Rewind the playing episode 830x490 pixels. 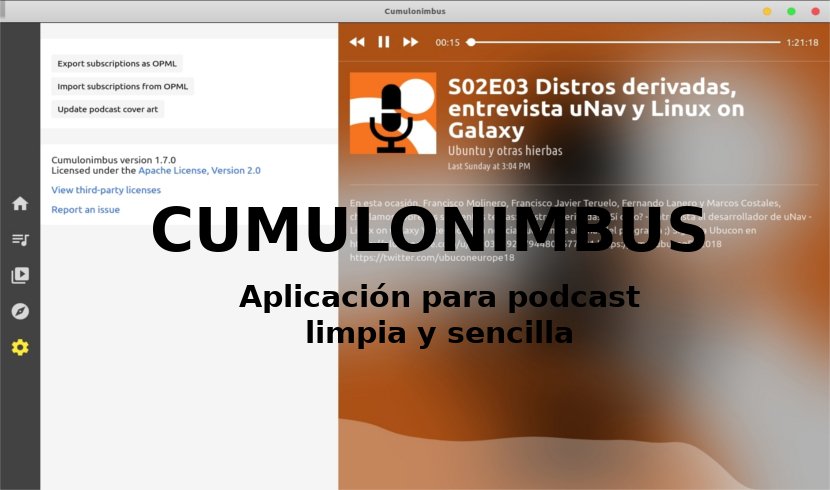(357, 42)
